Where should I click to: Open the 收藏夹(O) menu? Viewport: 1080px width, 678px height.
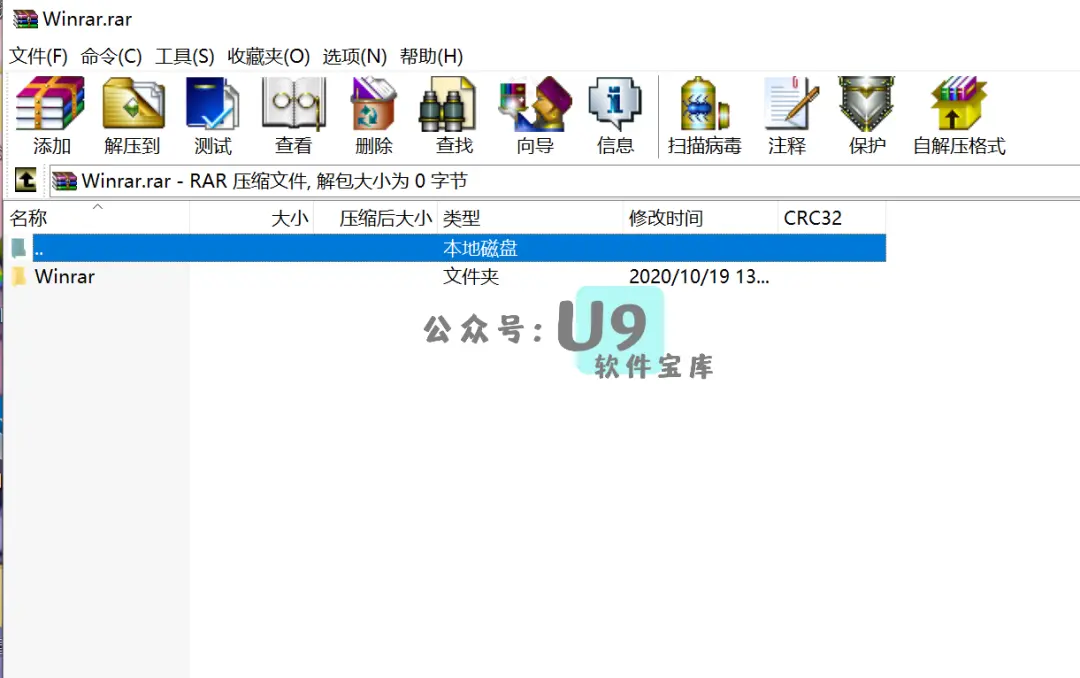click(269, 56)
